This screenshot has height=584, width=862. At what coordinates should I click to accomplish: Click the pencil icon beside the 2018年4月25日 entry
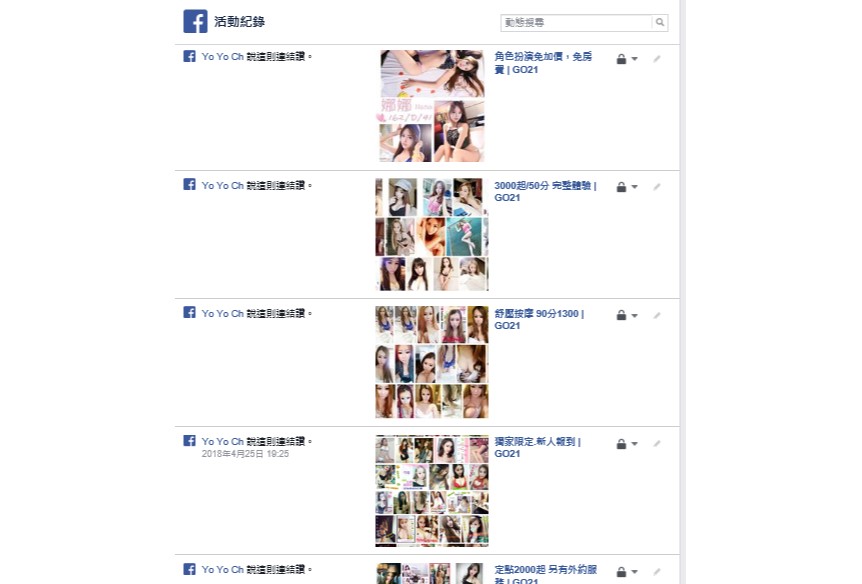(657, 443)
